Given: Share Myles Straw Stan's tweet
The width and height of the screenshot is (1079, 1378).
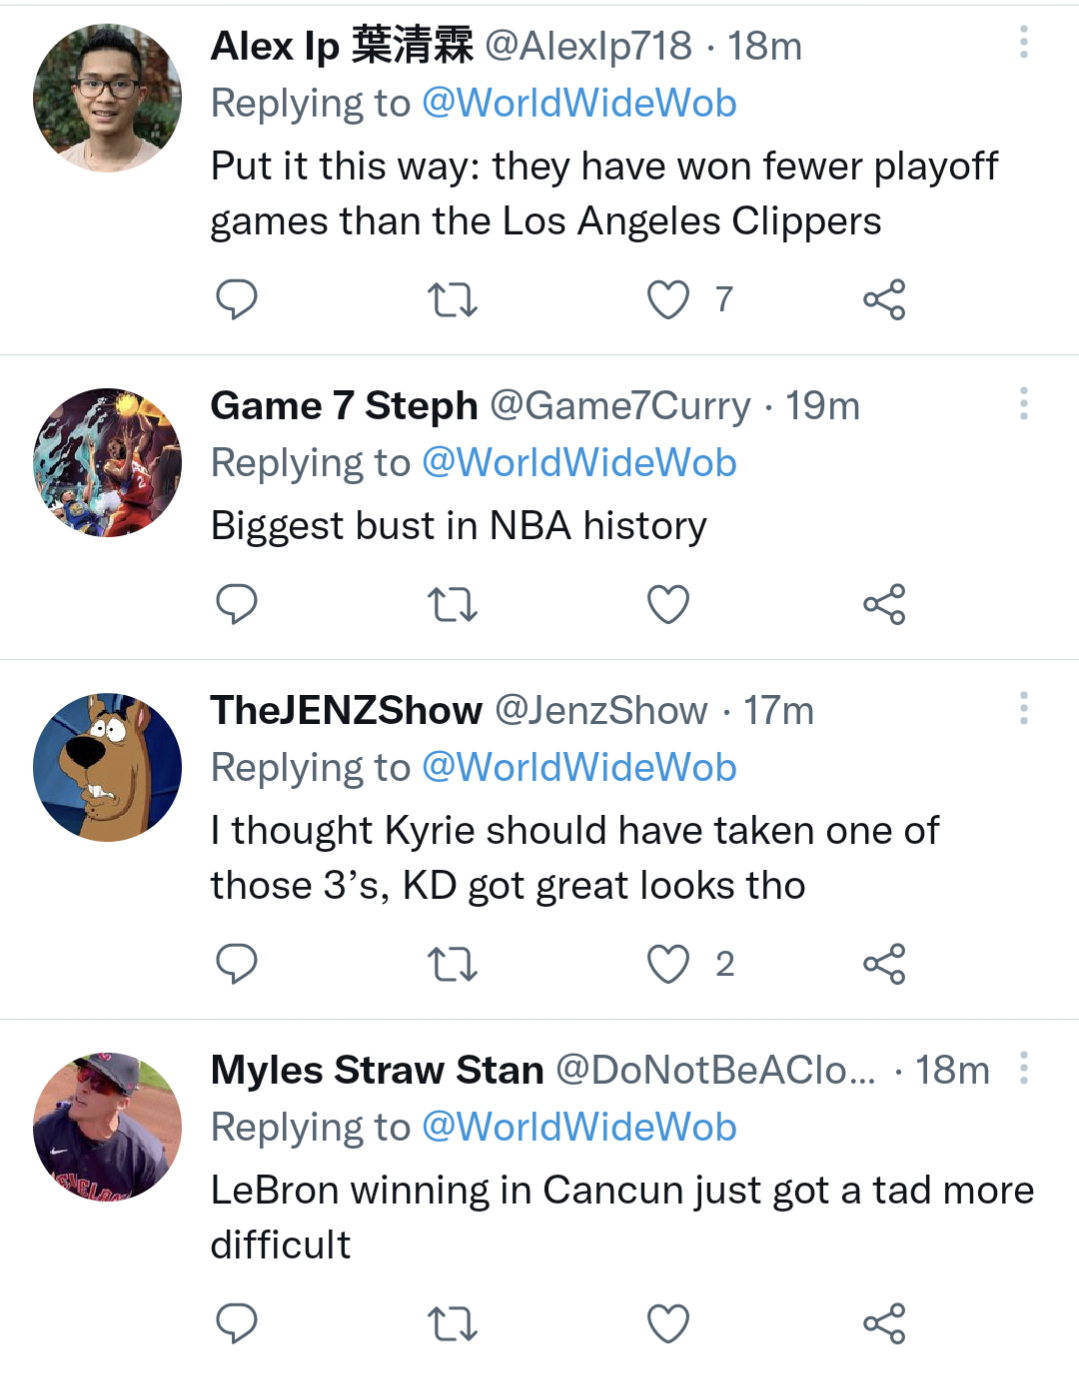Looking at the screenshot, I should (884, 1323).
